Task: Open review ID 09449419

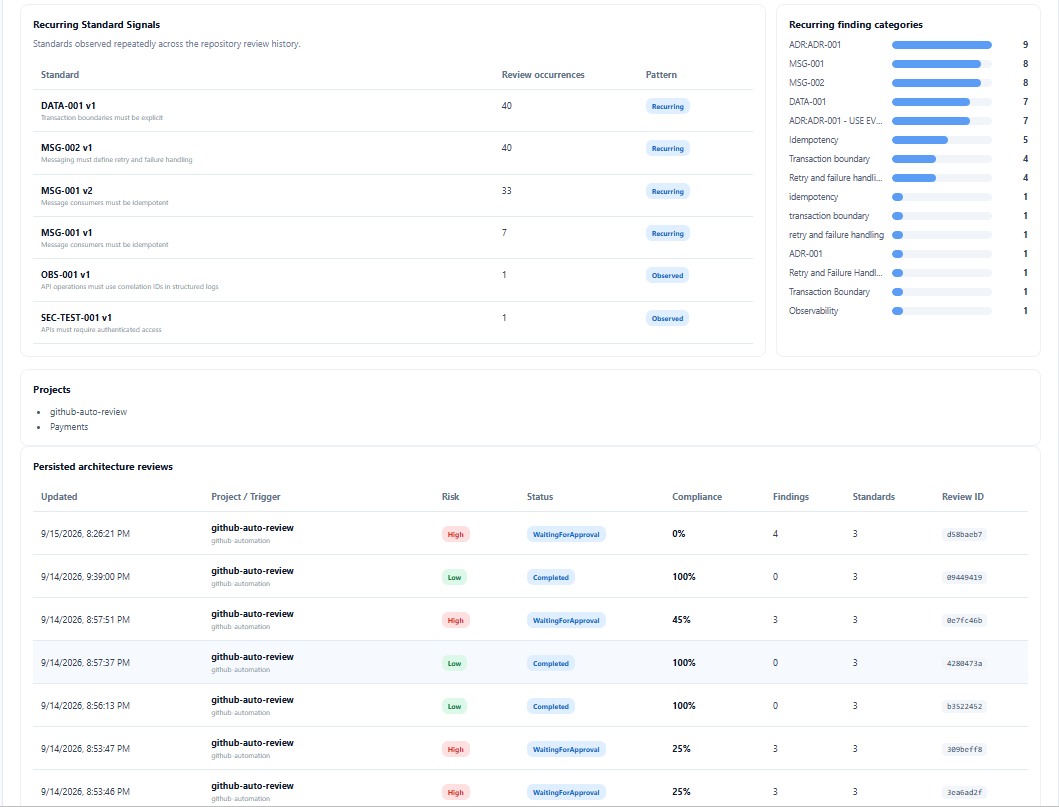Action: [964, 577]
